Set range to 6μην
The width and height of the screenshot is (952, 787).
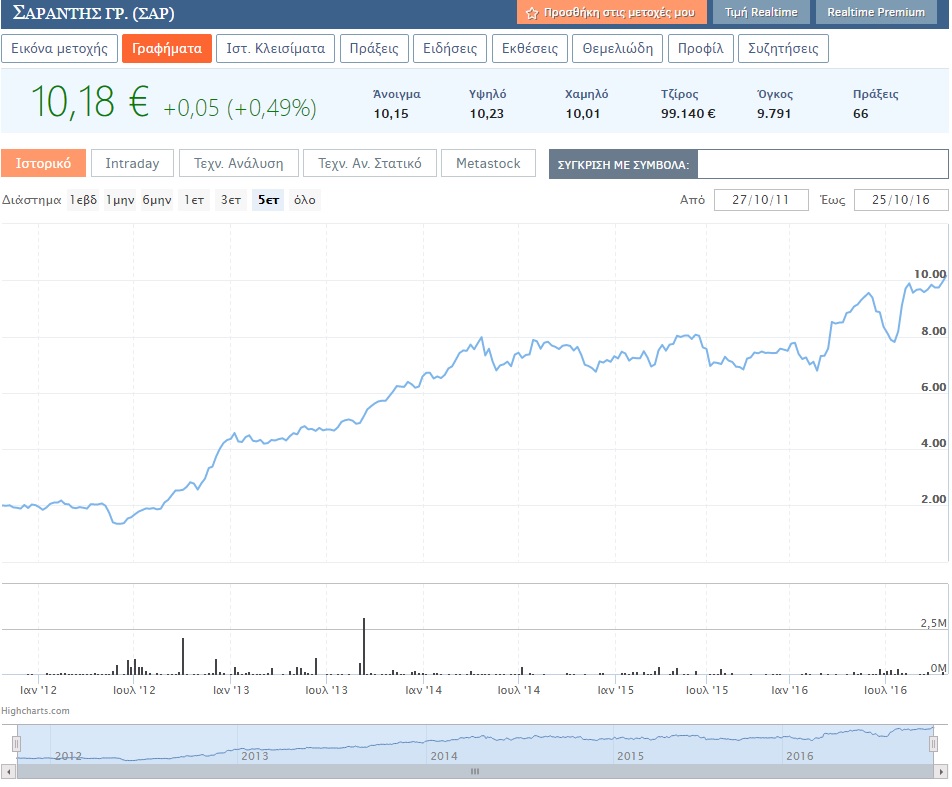point(157,200)
